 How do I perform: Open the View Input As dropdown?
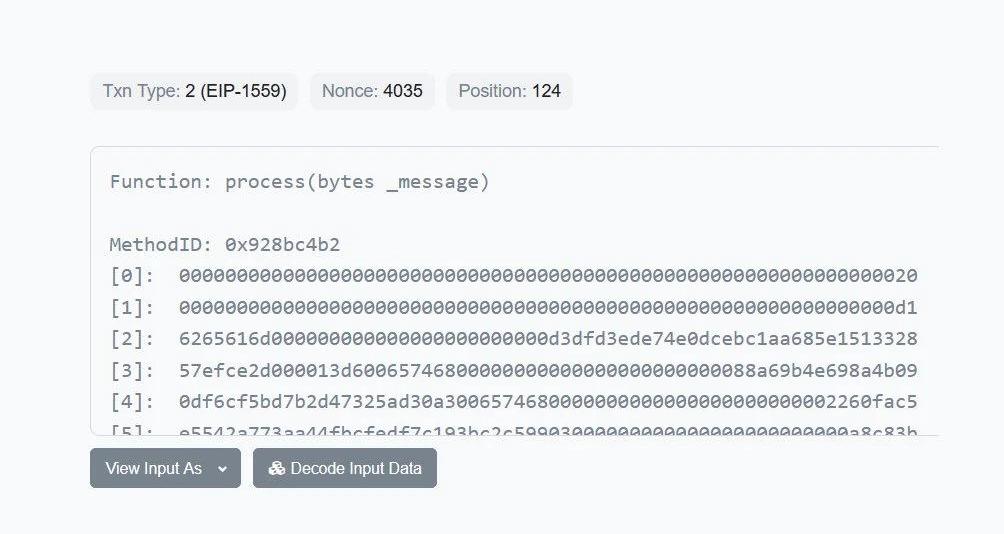tap(165, 468)
